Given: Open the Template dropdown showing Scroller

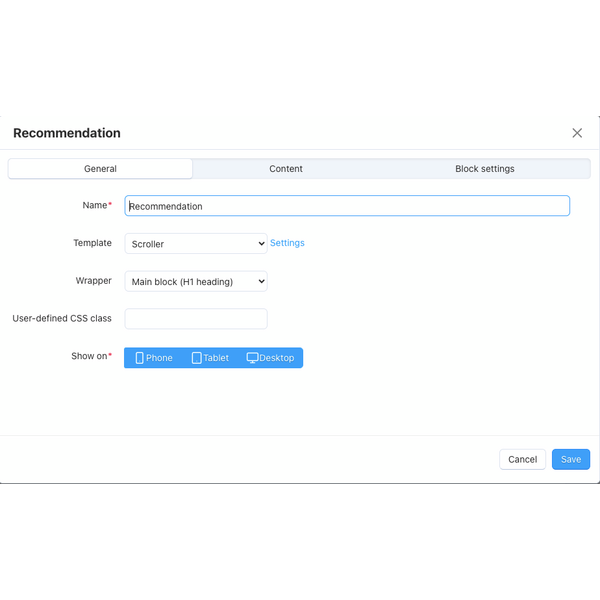Looking at the screenshot, I should (196, 244).
